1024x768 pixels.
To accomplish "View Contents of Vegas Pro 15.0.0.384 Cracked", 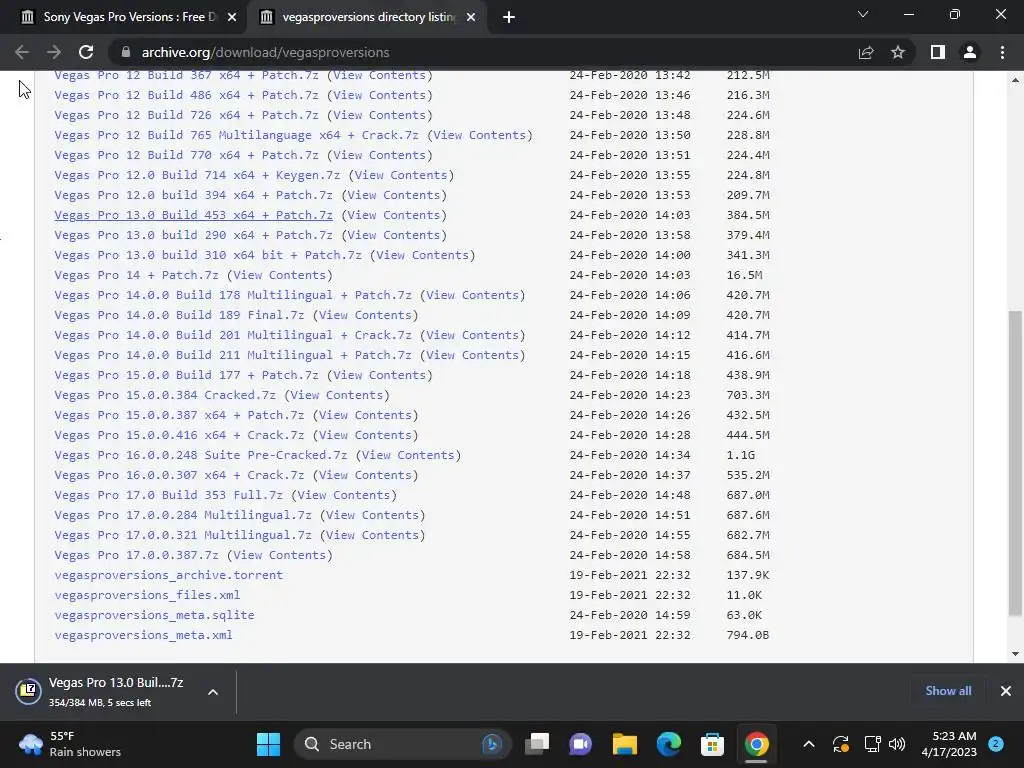I will pos(336,395).
